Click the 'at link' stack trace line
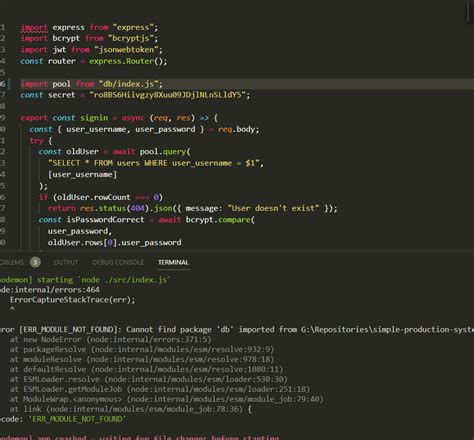474x440 pixels. (x=131, y=409)
